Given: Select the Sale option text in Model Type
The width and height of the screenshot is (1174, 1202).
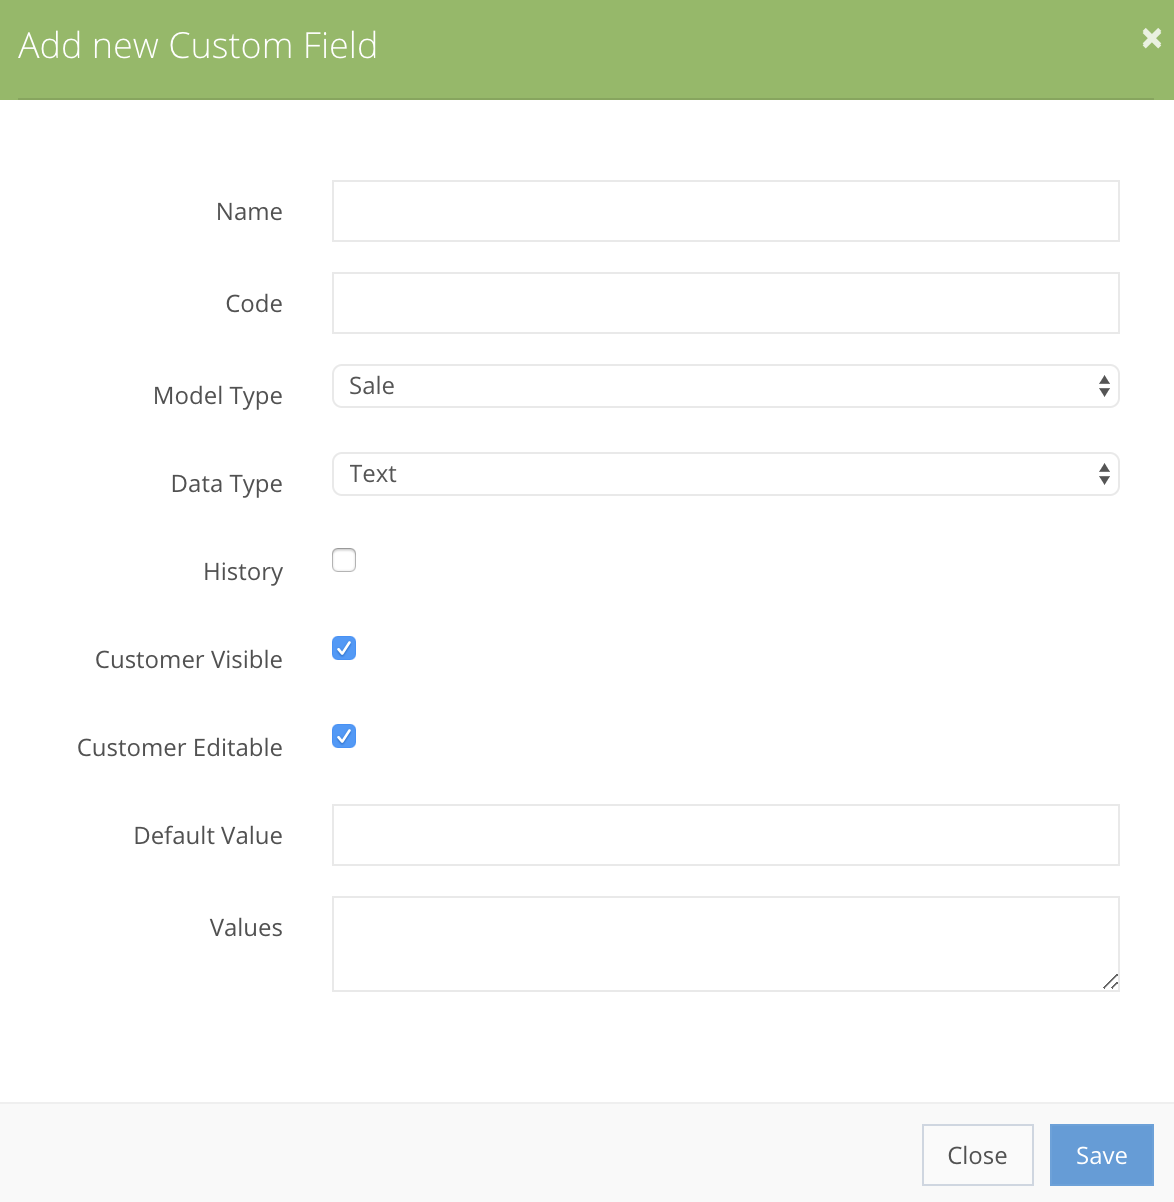Looking at the screenshot, I should [x=371, y=385].
